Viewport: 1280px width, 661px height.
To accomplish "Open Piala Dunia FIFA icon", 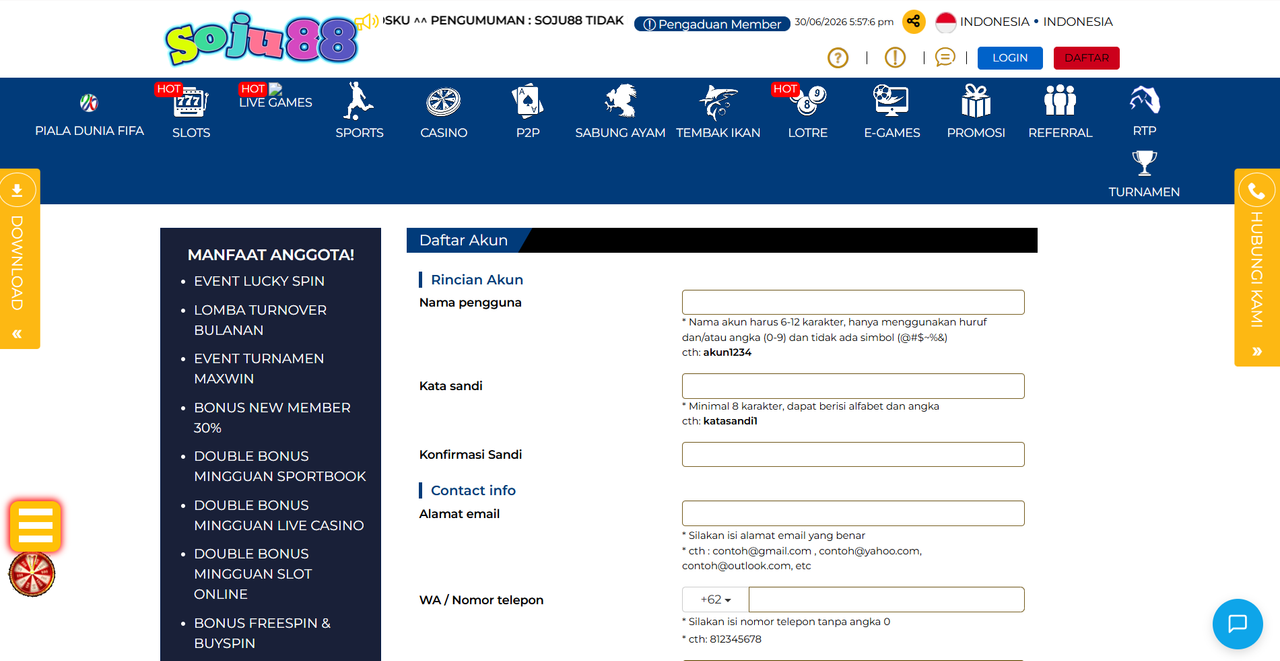I will pyautogui.click(x=89, y=102).
